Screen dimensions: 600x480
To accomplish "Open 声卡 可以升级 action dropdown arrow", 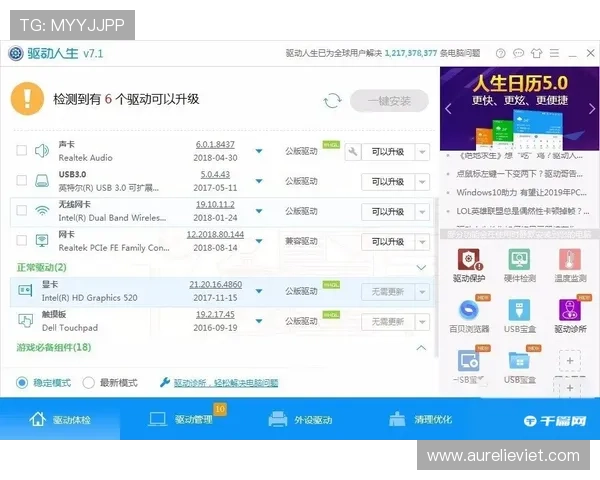I will (x=422, y=152).
